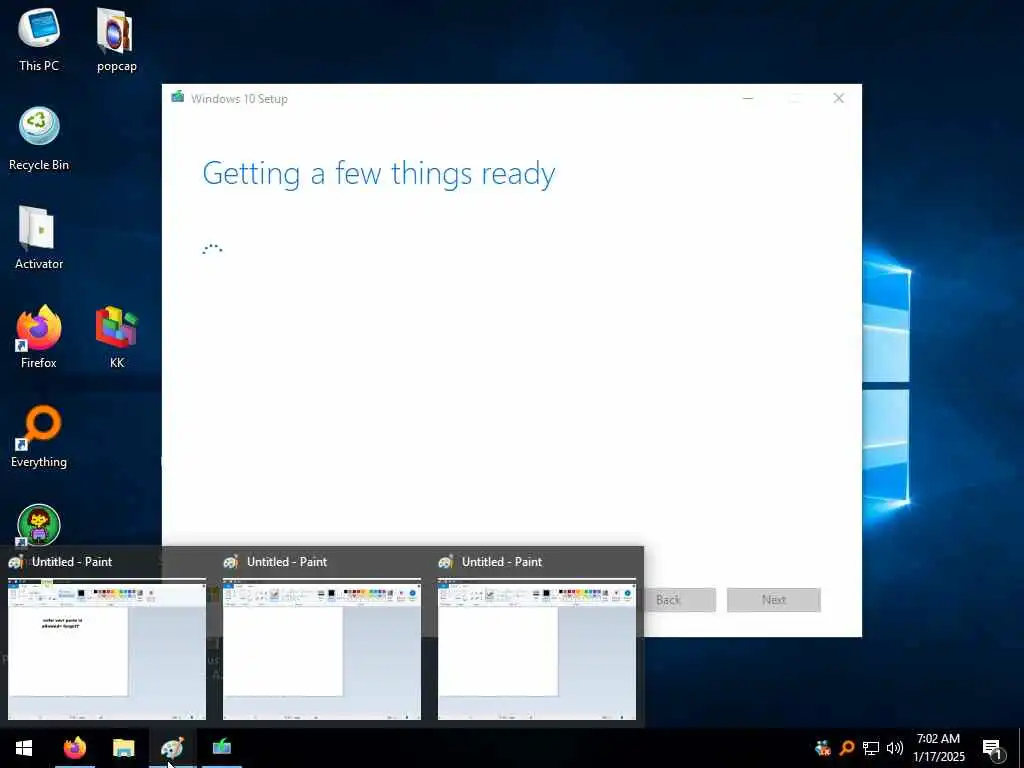Open the This PC desktop icon
Viewport: 1024px width, 768px height.
39,39
